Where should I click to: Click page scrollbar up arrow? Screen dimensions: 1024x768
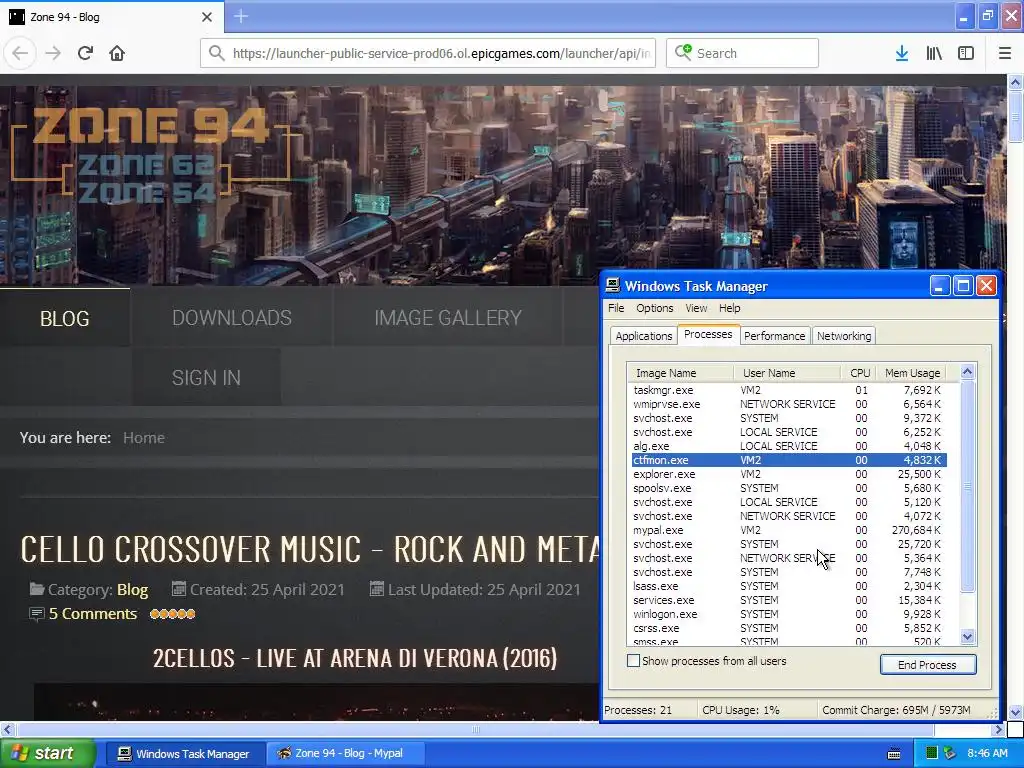pos(1015,83)
